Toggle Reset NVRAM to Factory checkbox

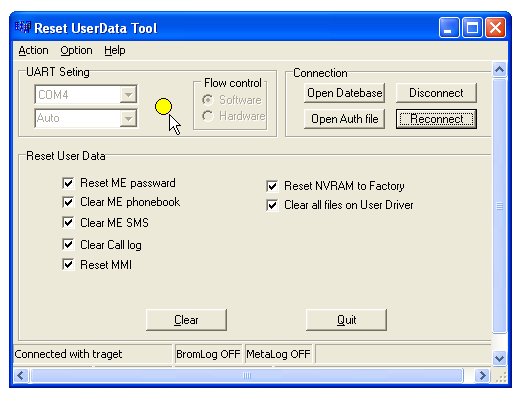point(272,186)
